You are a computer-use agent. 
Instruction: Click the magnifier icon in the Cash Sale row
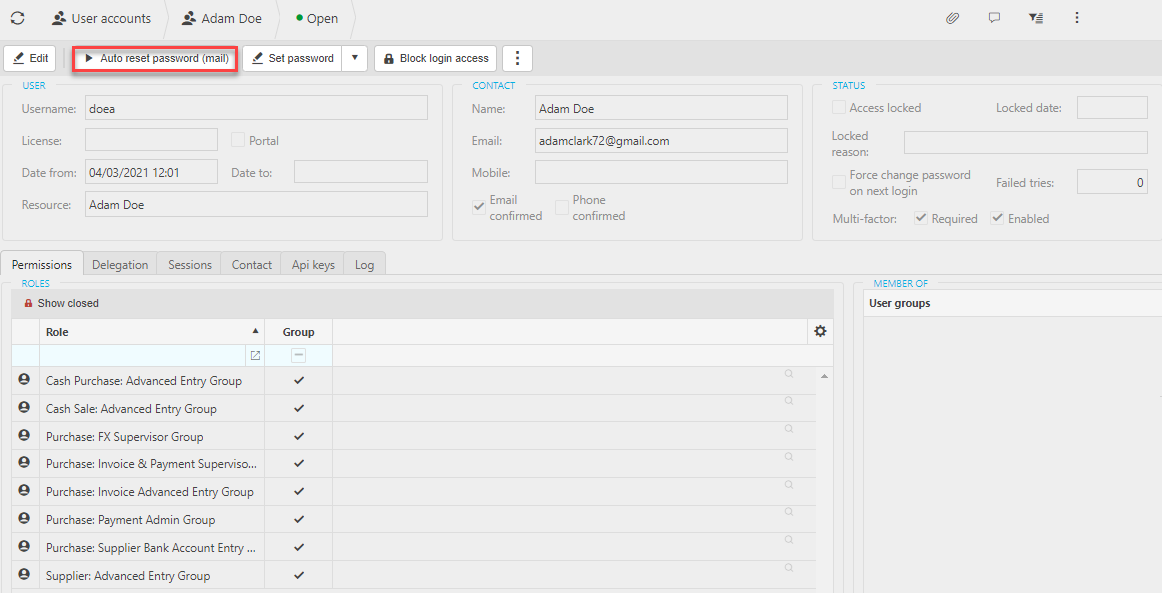pyautogui.click(x=789, y=401)
